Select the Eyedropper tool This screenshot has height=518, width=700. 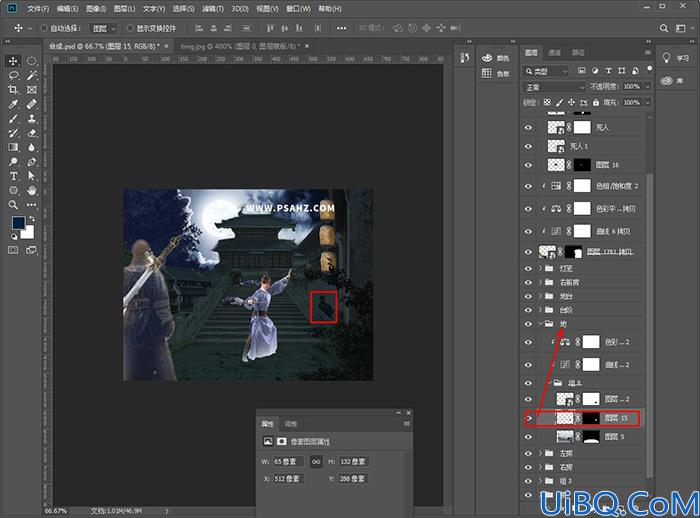(x=13, y=104)
